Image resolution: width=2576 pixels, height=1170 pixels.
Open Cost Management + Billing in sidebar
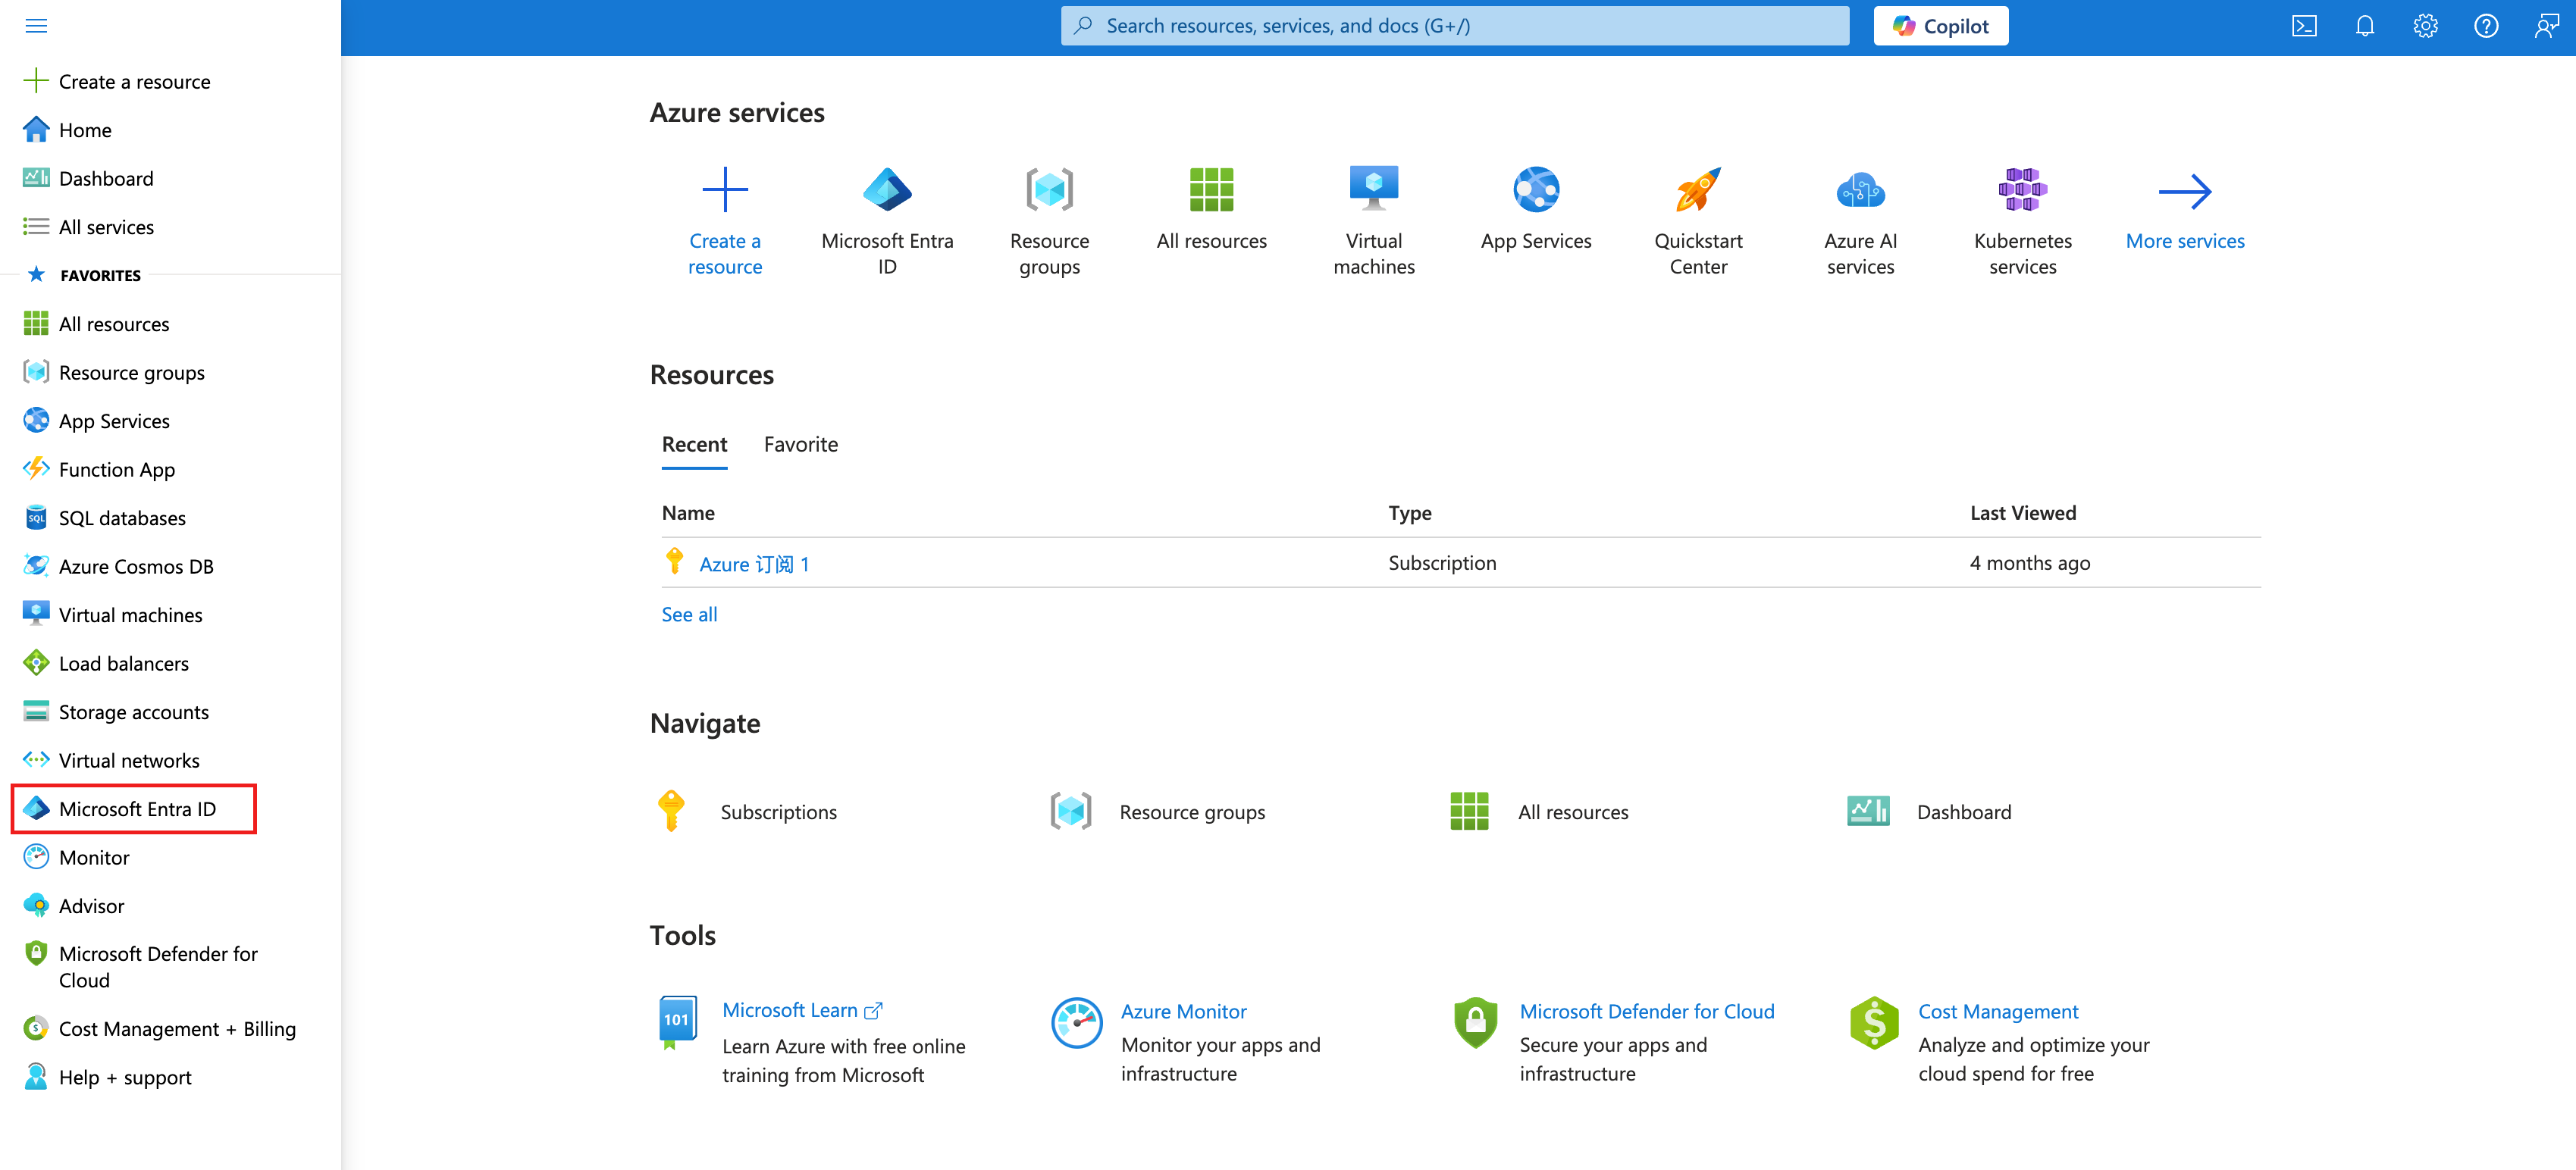(x=177, y=1028)
